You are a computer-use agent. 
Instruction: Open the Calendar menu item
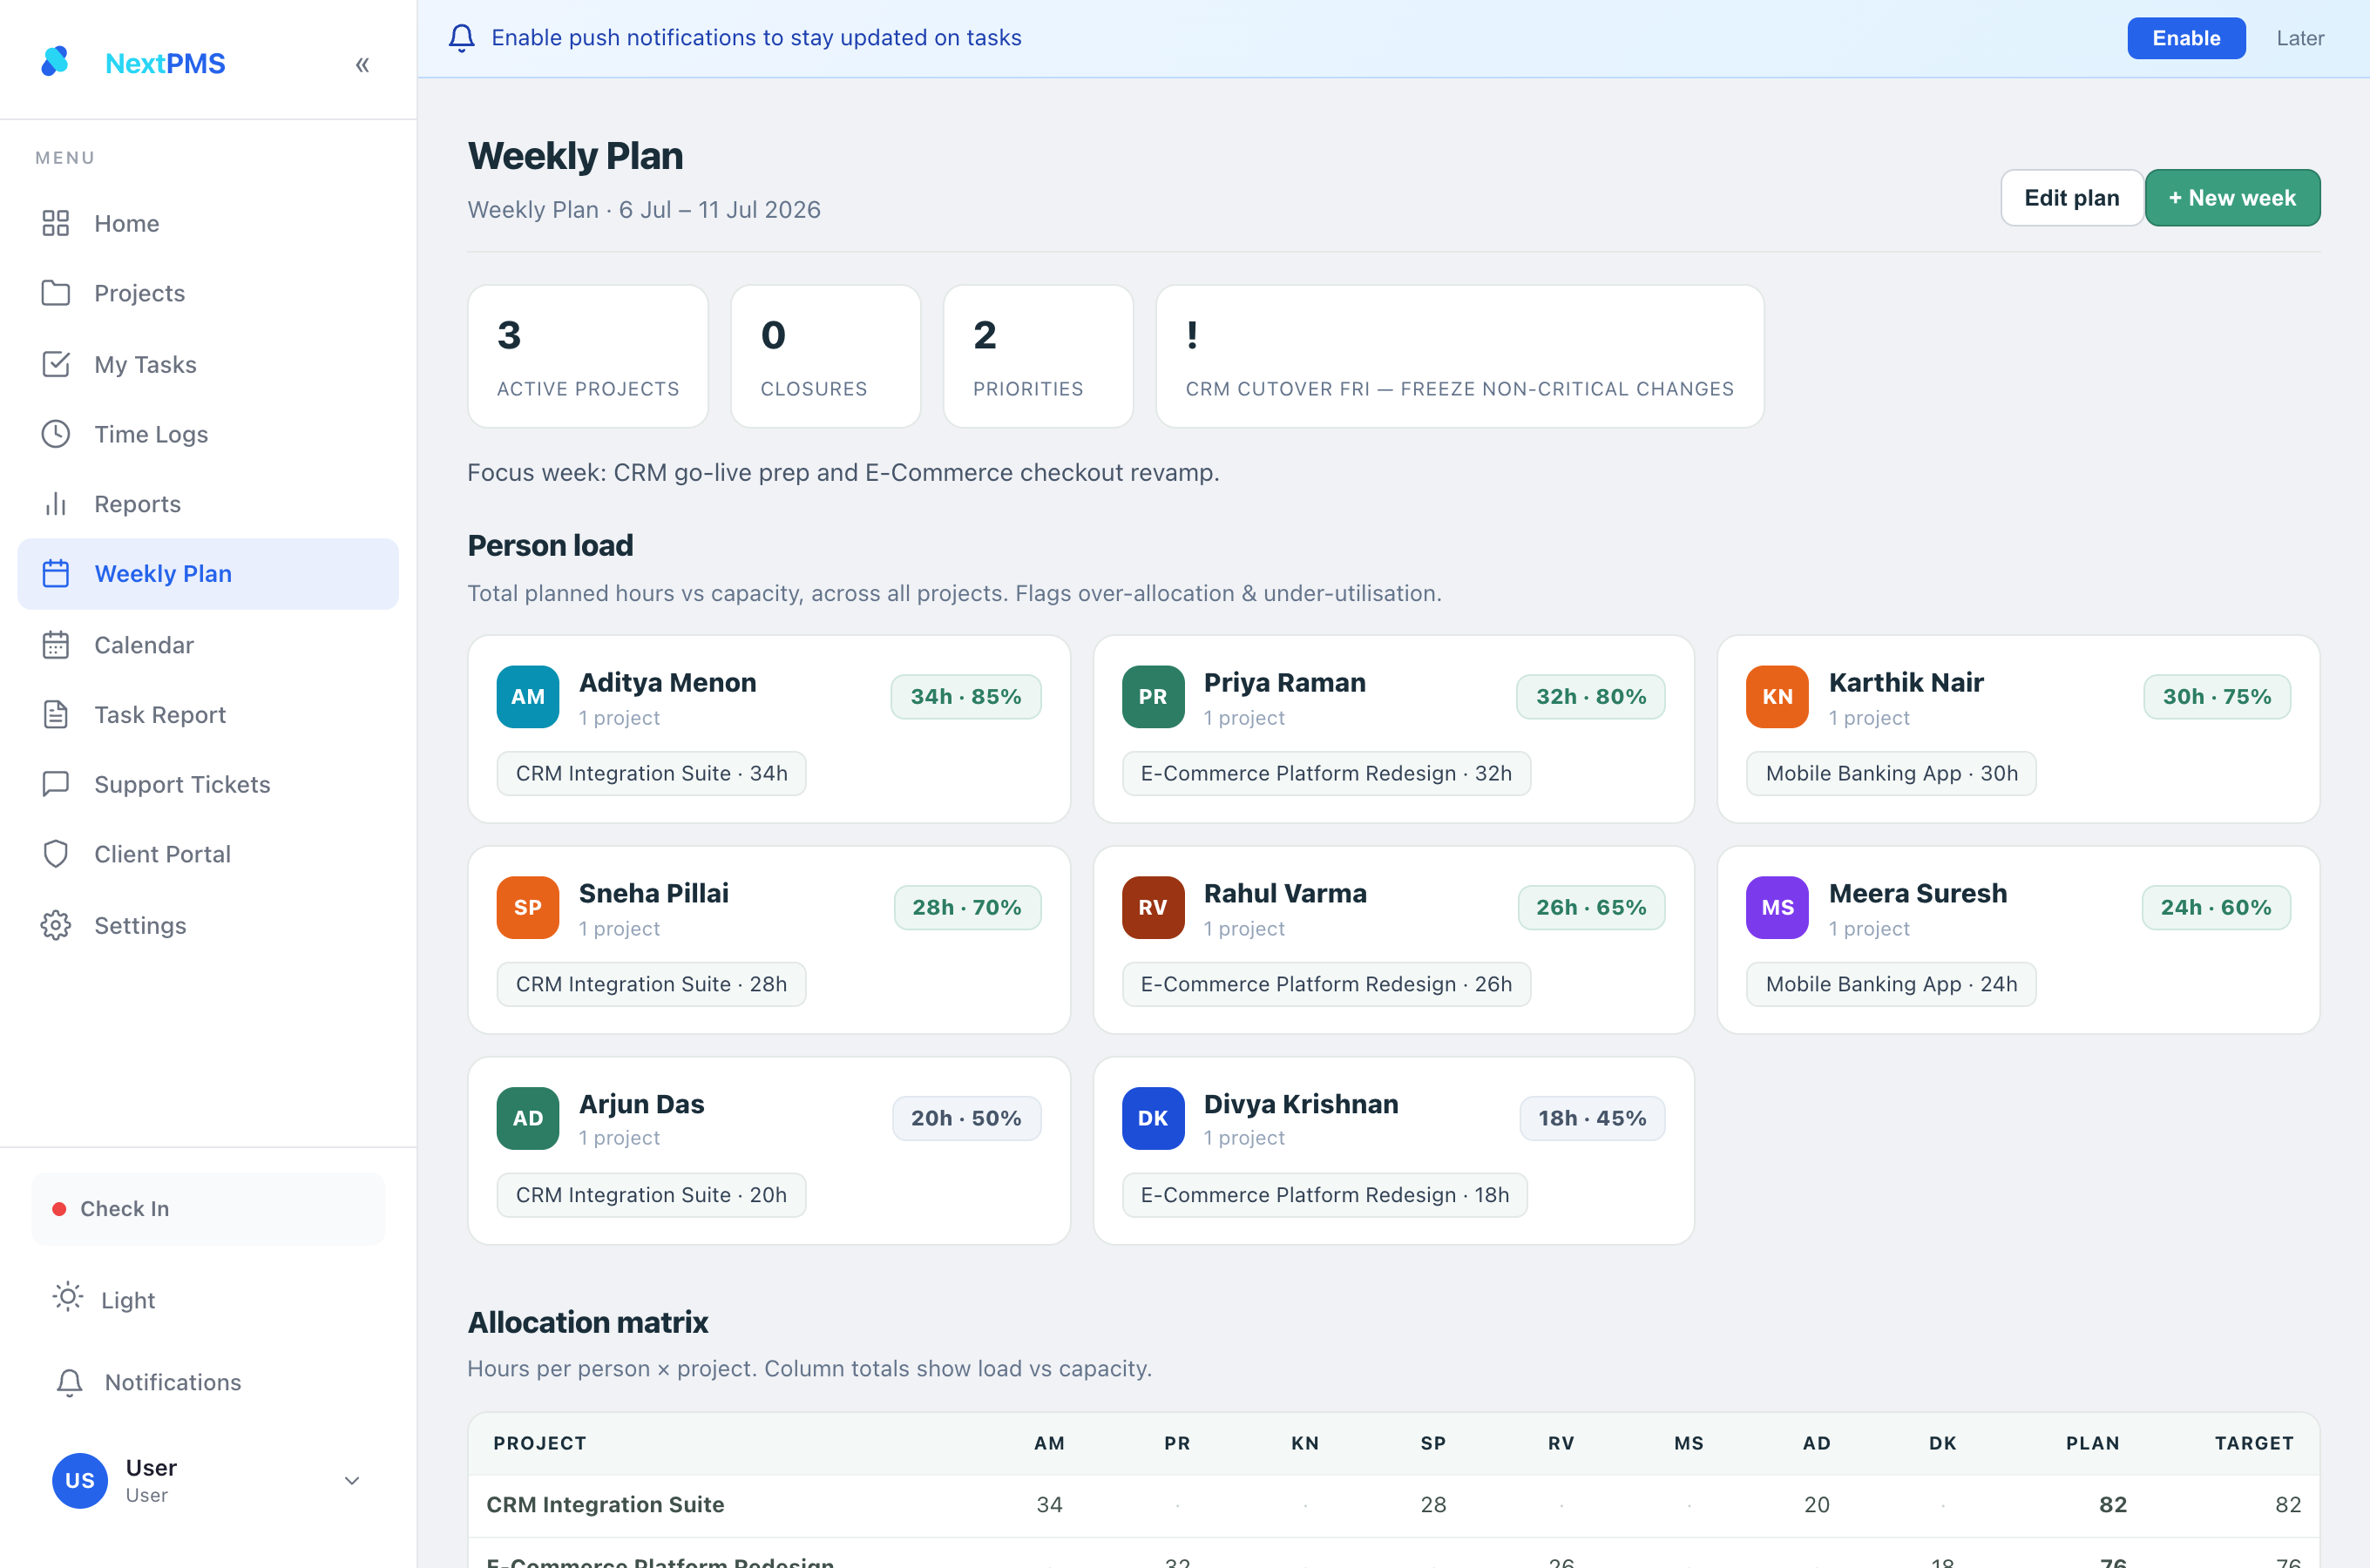208,645
